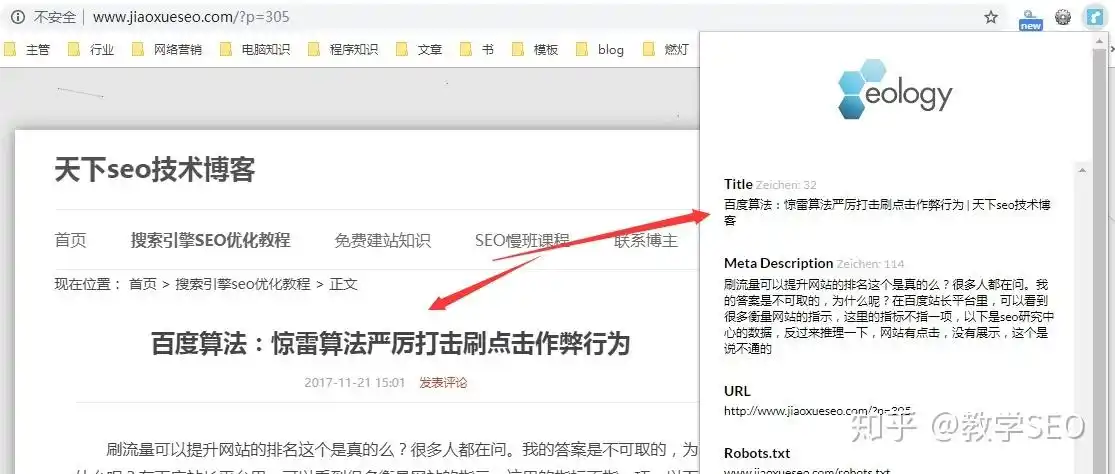
Task: Click the Meta Description heading
Action: click(779, 263)
